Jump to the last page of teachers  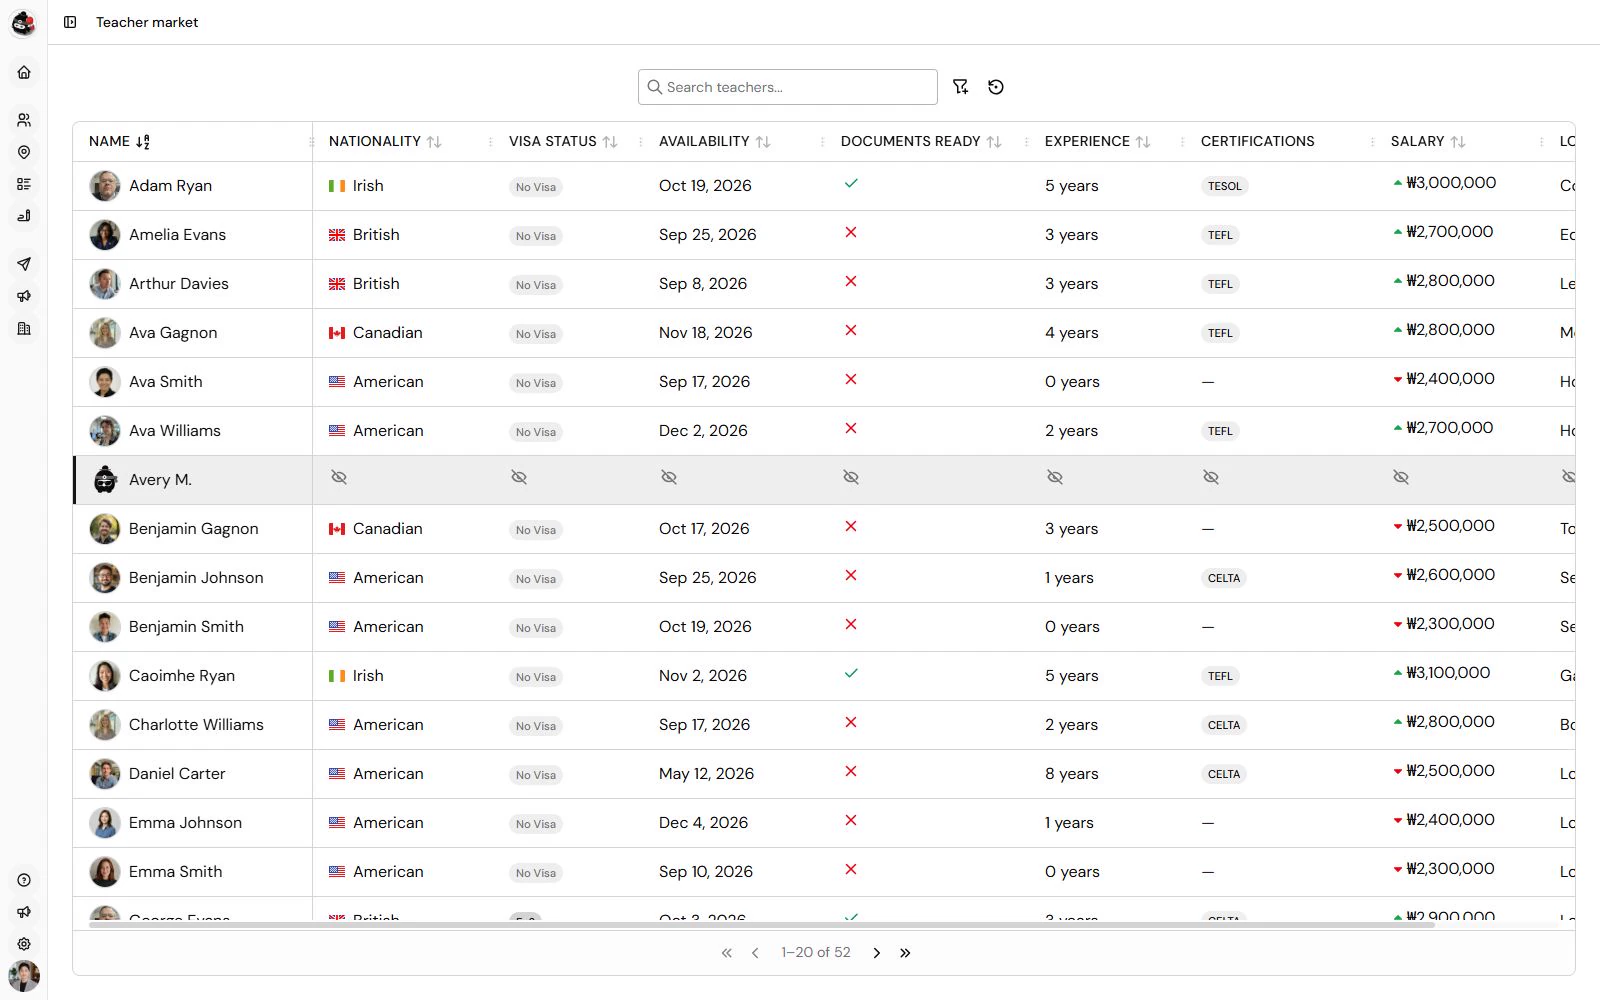tap(905, 953)
